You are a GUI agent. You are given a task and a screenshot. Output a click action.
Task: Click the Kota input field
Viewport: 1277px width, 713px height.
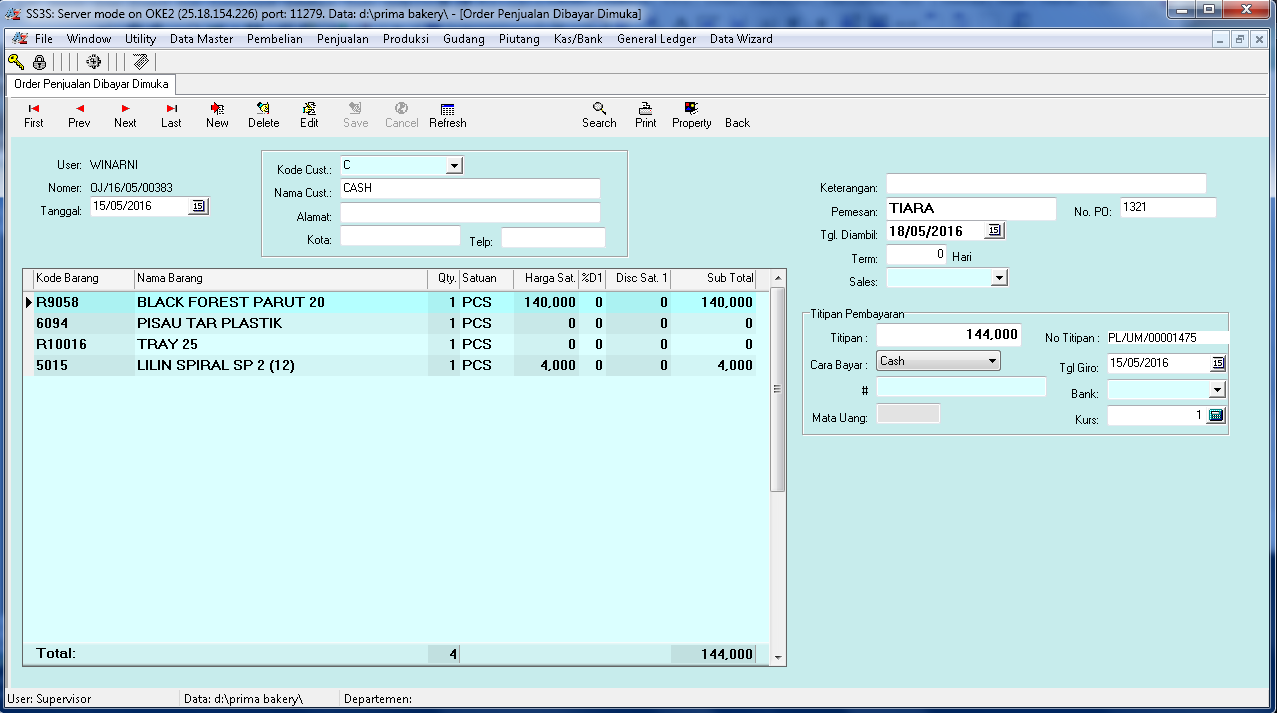click(400, 236)
